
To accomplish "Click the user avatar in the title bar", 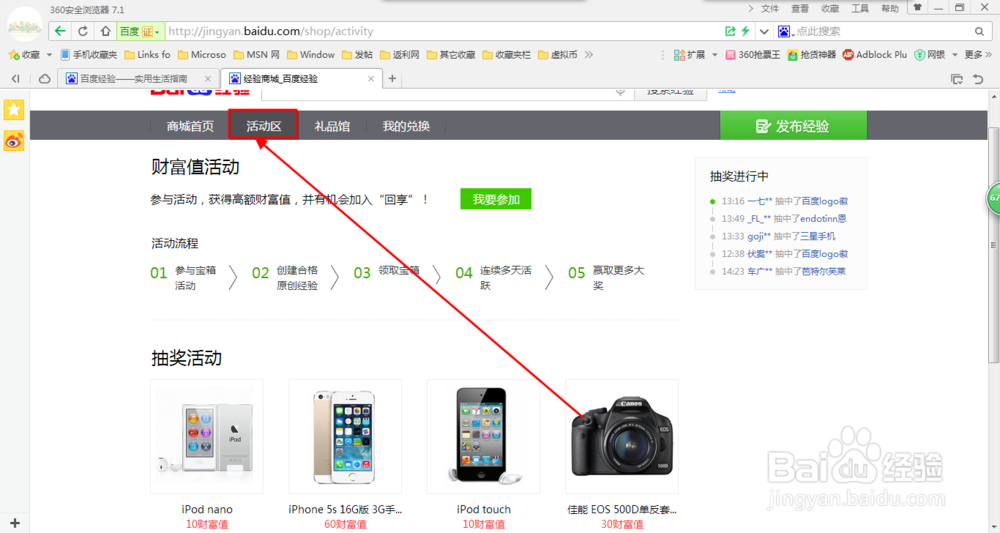I will 25,25.
